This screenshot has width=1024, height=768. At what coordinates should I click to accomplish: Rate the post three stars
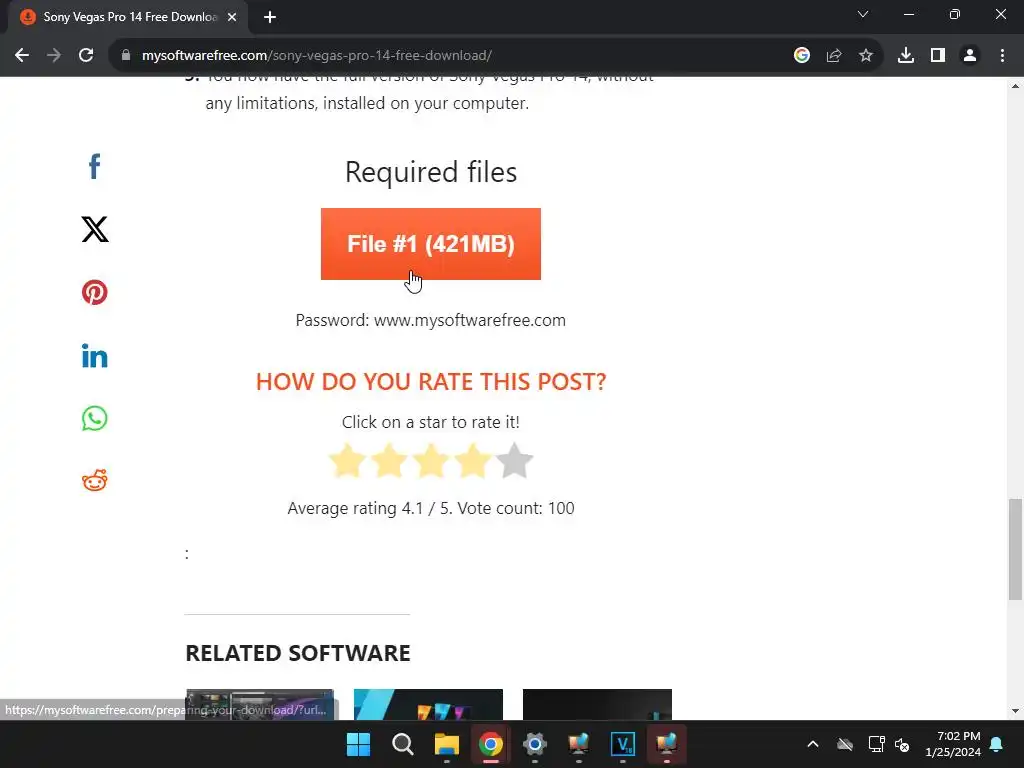431,461
